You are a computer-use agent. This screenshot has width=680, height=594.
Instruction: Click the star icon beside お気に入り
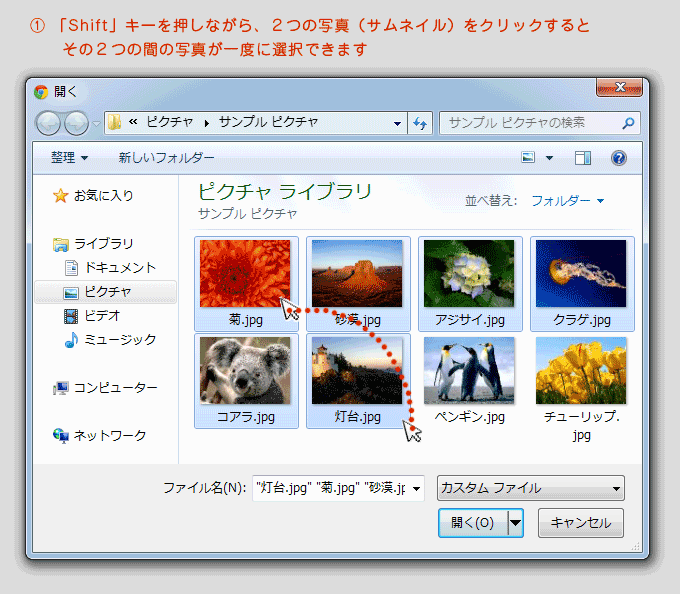(x=60, y=196)
